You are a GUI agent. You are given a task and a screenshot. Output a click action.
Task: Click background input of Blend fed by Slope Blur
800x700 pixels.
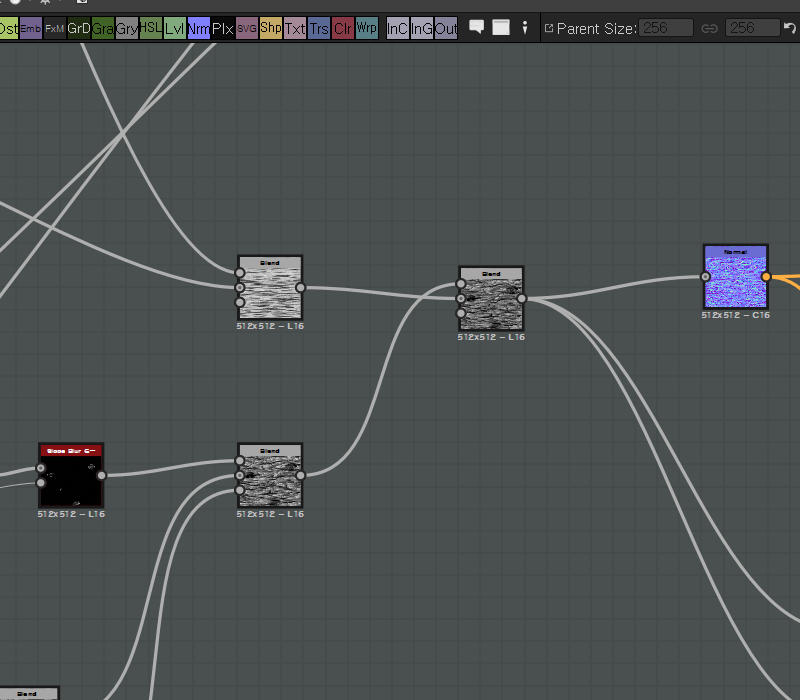tap(240, 476)
